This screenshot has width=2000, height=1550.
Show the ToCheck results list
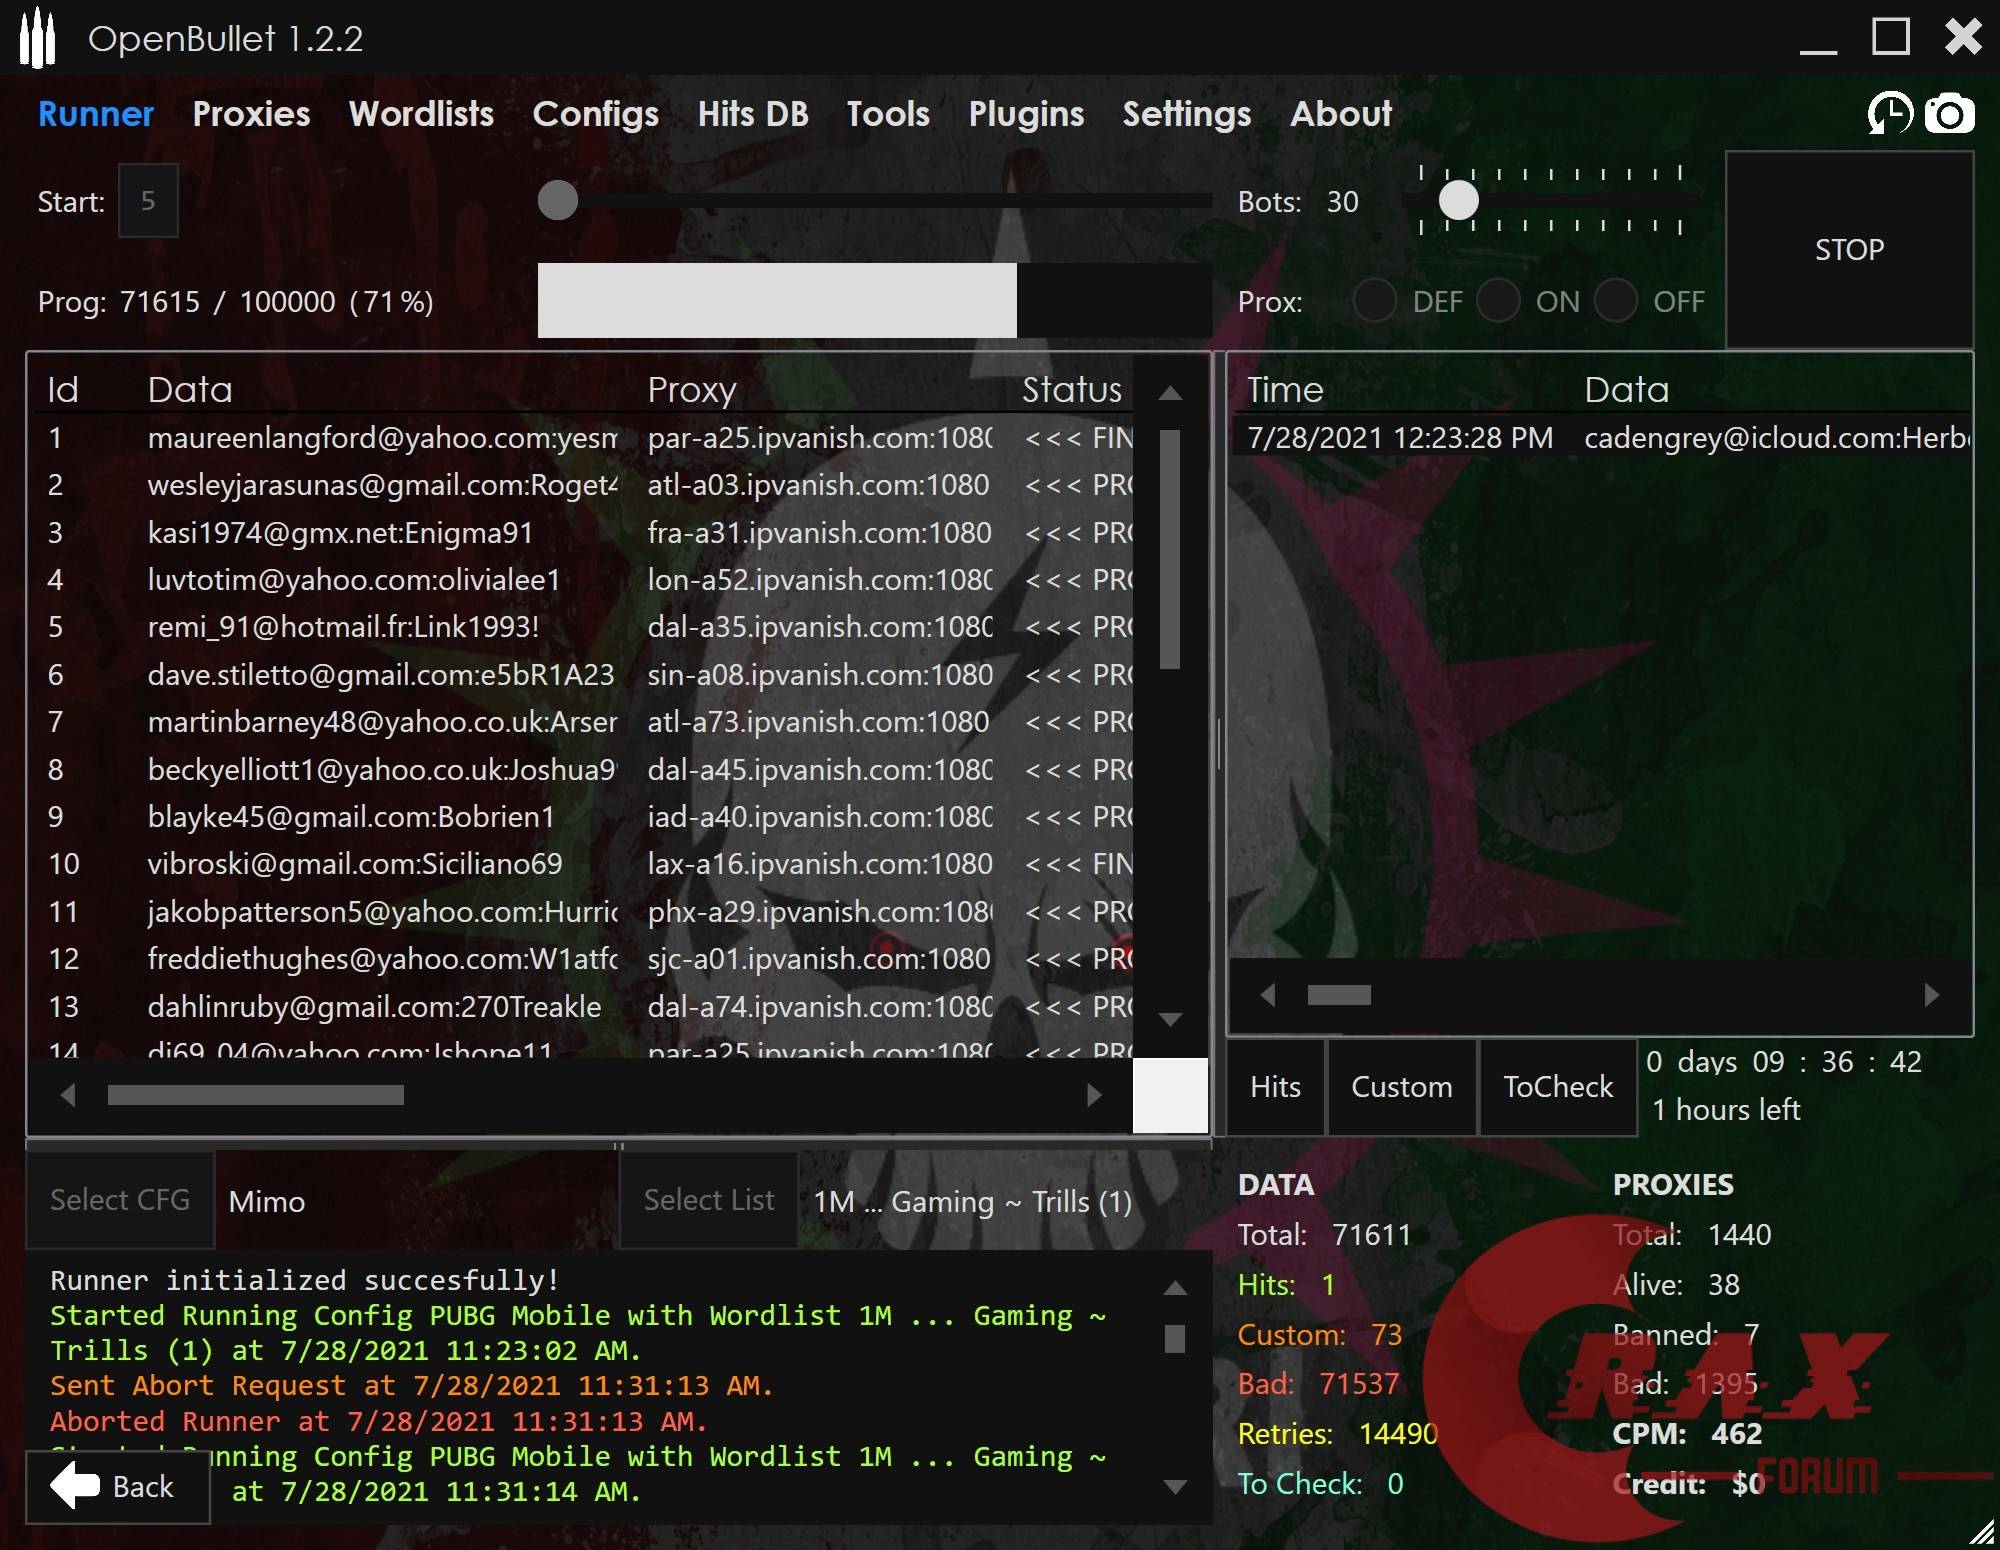click(1557, 1087)
